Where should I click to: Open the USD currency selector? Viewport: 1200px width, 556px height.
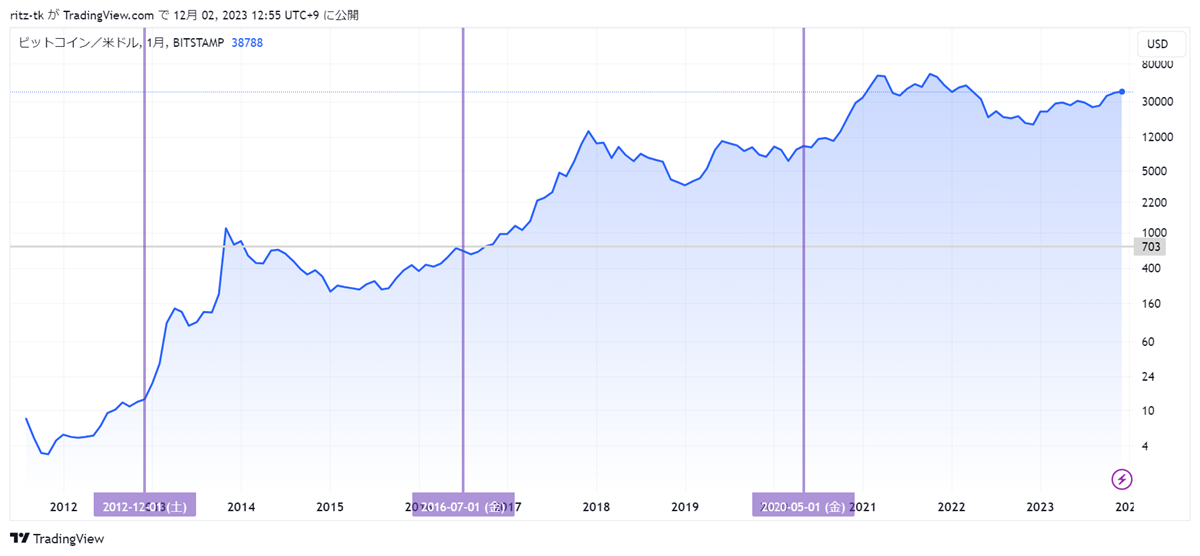click(x=1157, y=44)
